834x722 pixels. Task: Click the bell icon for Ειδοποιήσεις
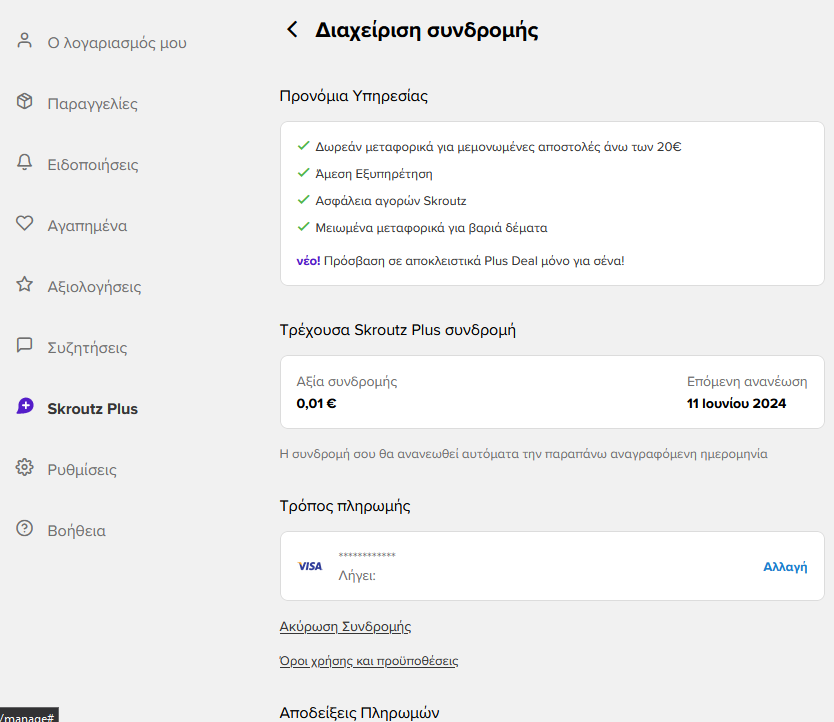tap(24, 162)
